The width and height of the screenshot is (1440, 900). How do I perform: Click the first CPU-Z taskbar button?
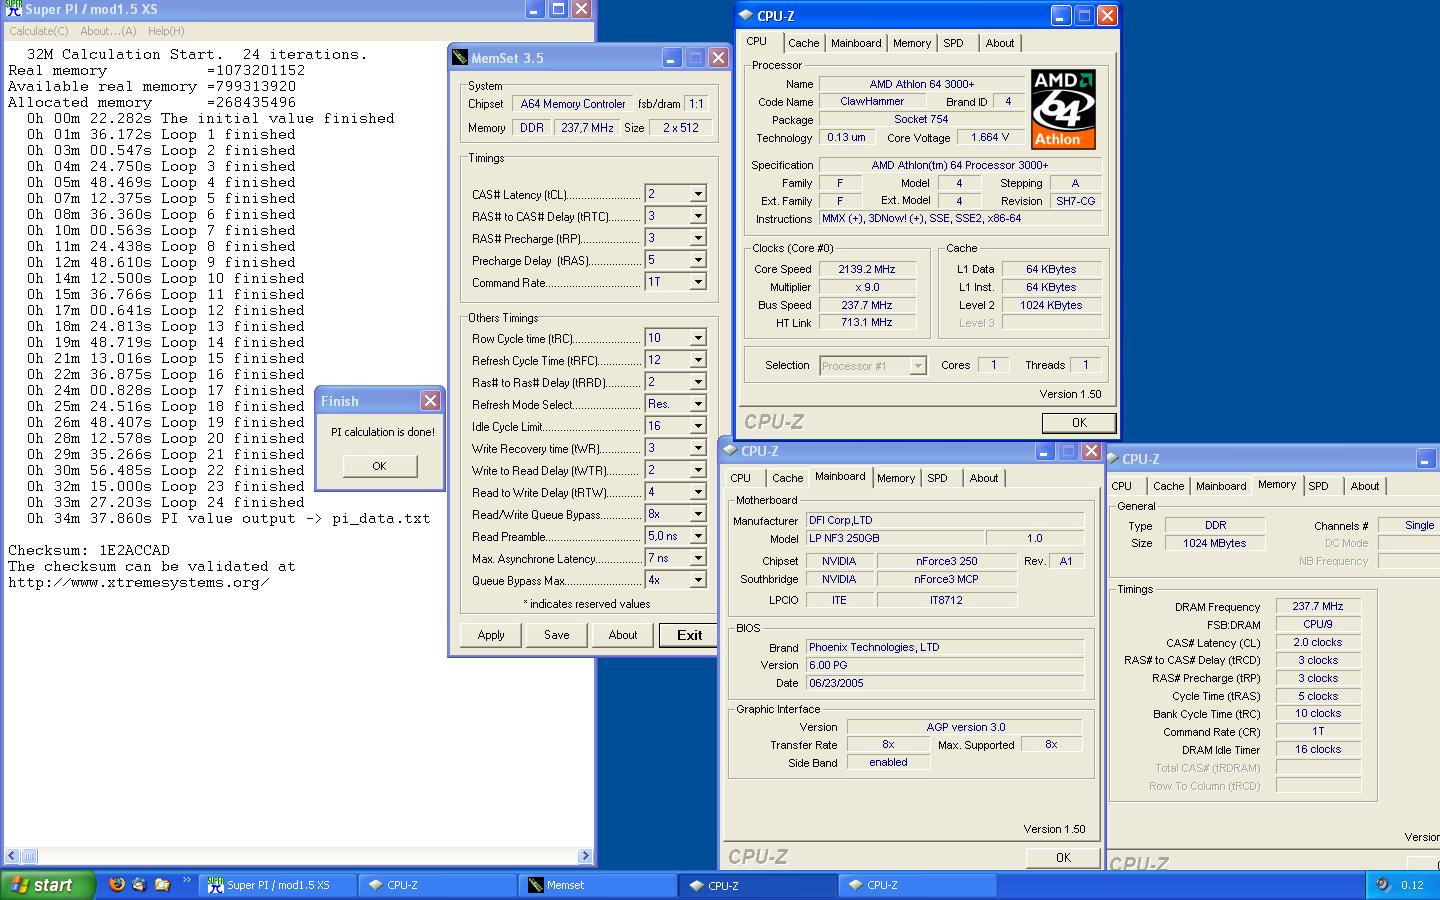438,885
